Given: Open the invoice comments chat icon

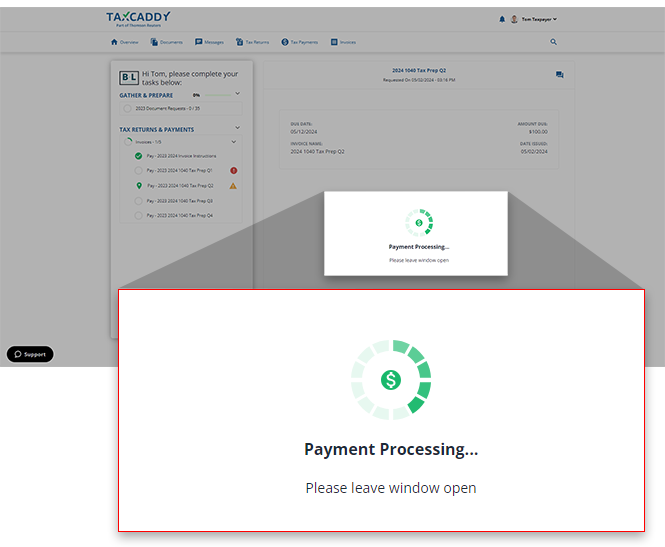Looking at the screenshot, I should pos(559,75).
